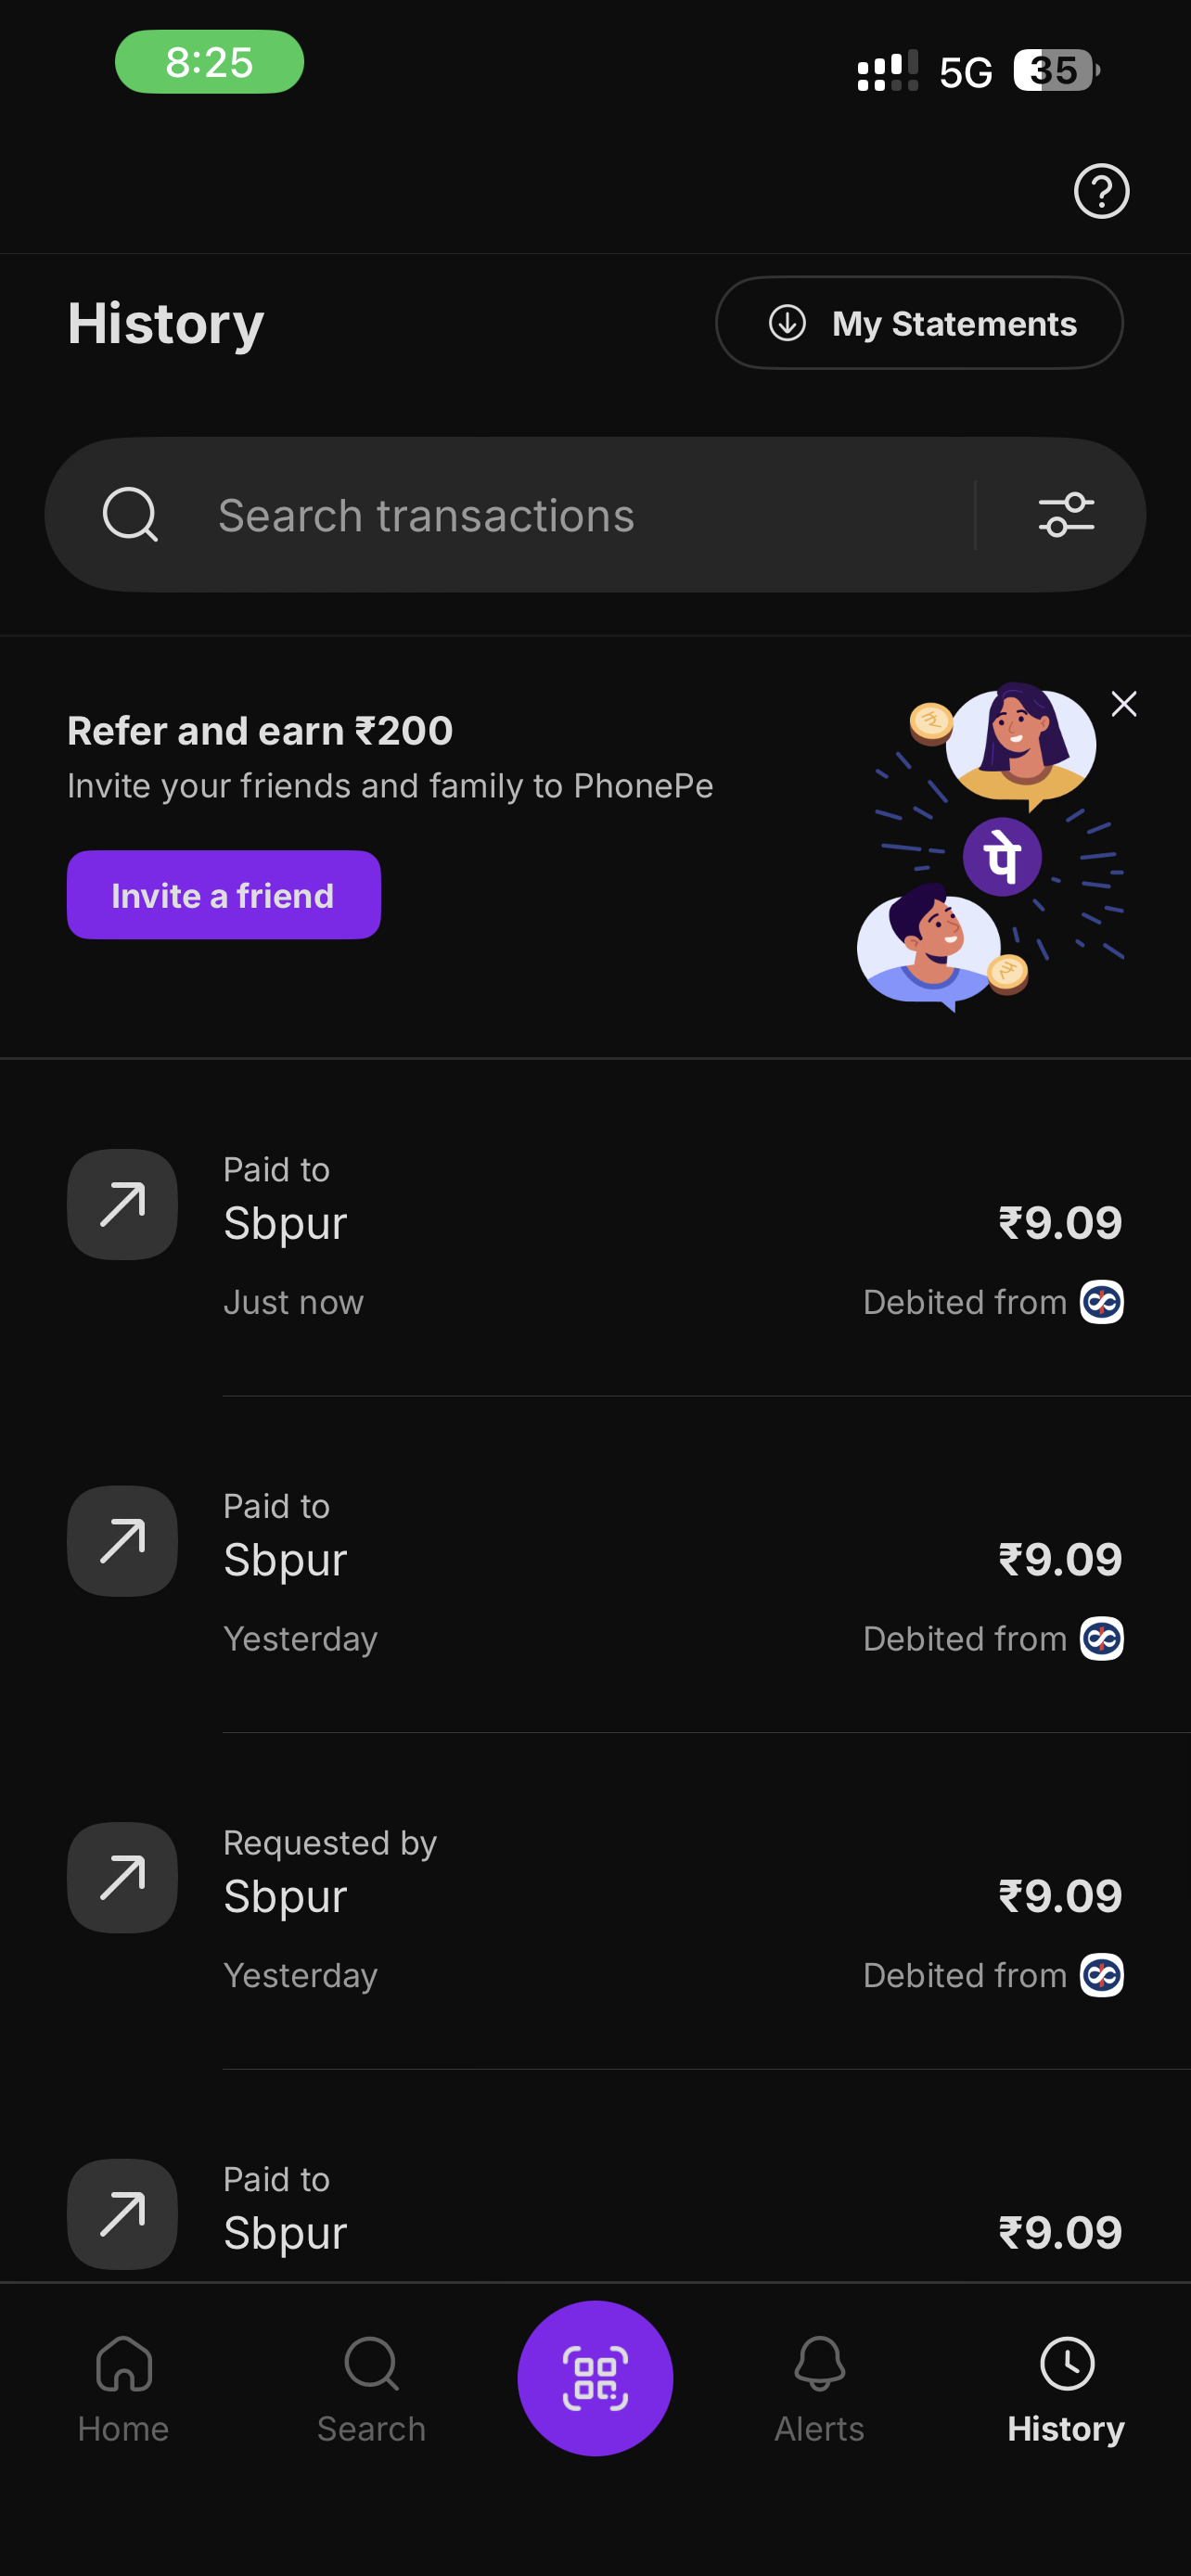Focus the Search transactions field
Image resolution: width=1191 pixels, height=2576 pixels.
[x=580, y=515]
